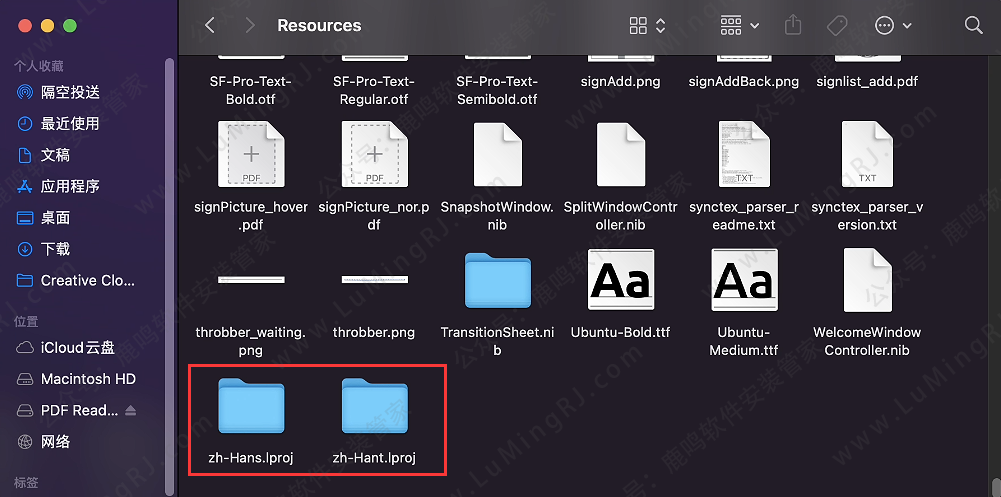Click the Tags toolbar icon
1001x497 pixels.
(x=838, y=25)
